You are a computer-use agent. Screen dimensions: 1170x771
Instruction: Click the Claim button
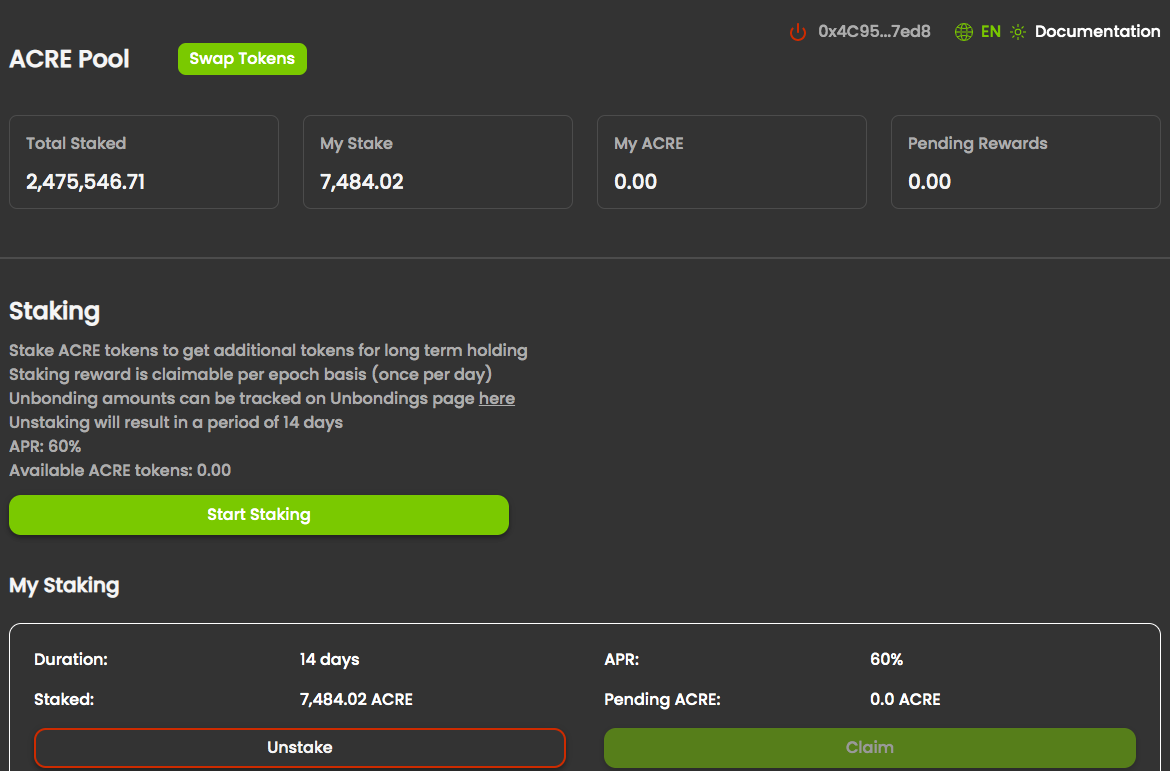[x=869, y=747]
